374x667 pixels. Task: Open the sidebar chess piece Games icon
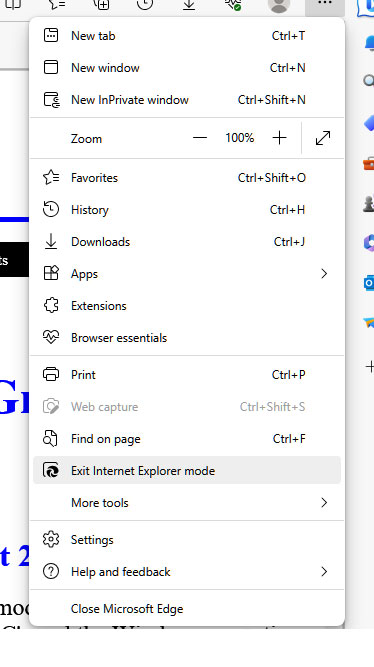click(x=369, y=203)
